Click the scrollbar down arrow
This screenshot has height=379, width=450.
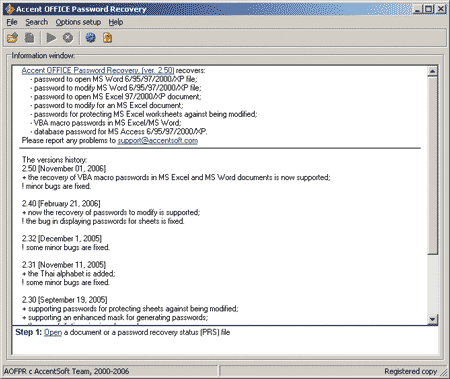pyautogui.click(x=432, y=319)
